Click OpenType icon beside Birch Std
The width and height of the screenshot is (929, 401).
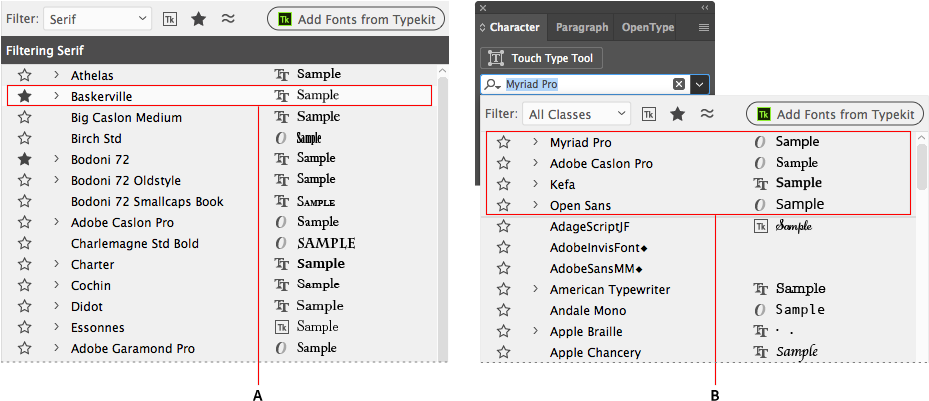pyautogui.click(x=281, y=138)
